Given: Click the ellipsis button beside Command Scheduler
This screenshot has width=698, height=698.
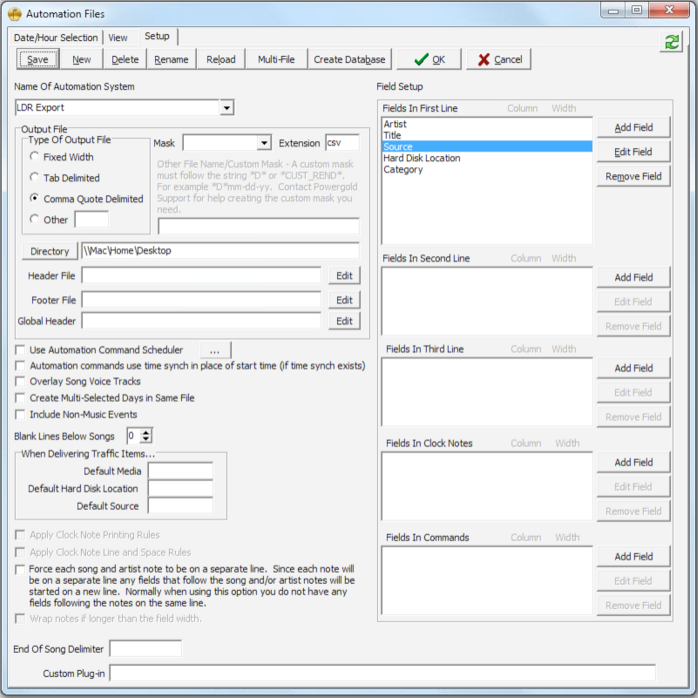Looking at the screenshot, I should click(x=214, y=350).
